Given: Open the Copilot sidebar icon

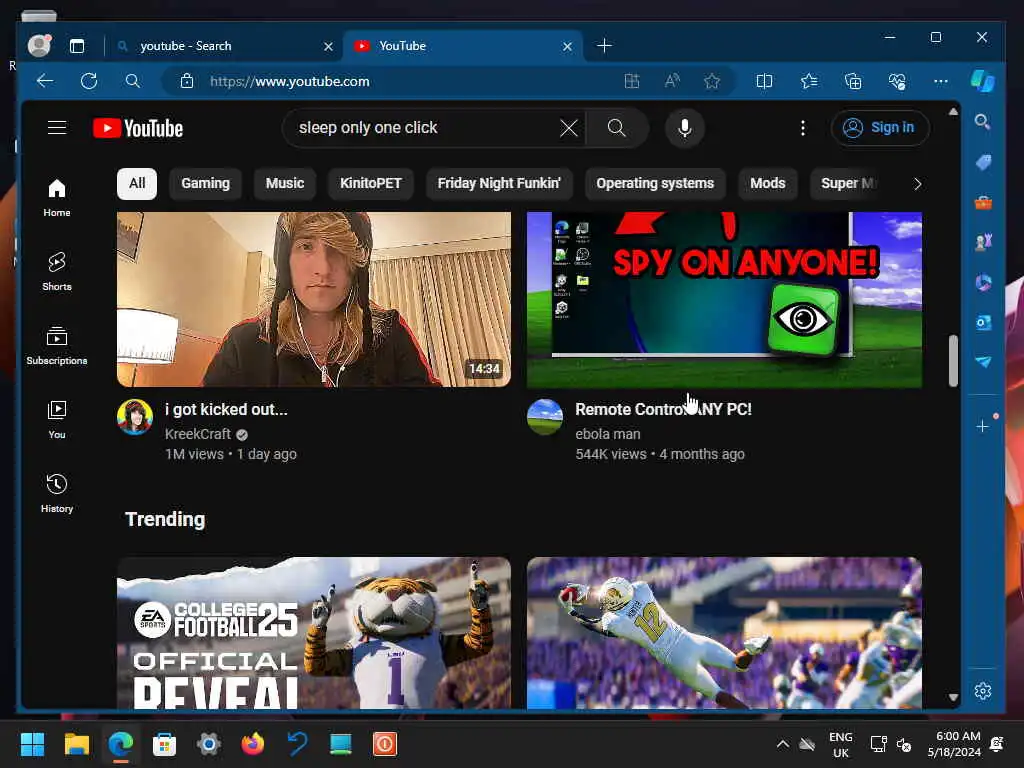Looking at the screenshot, I should click(x=982, y=81).
